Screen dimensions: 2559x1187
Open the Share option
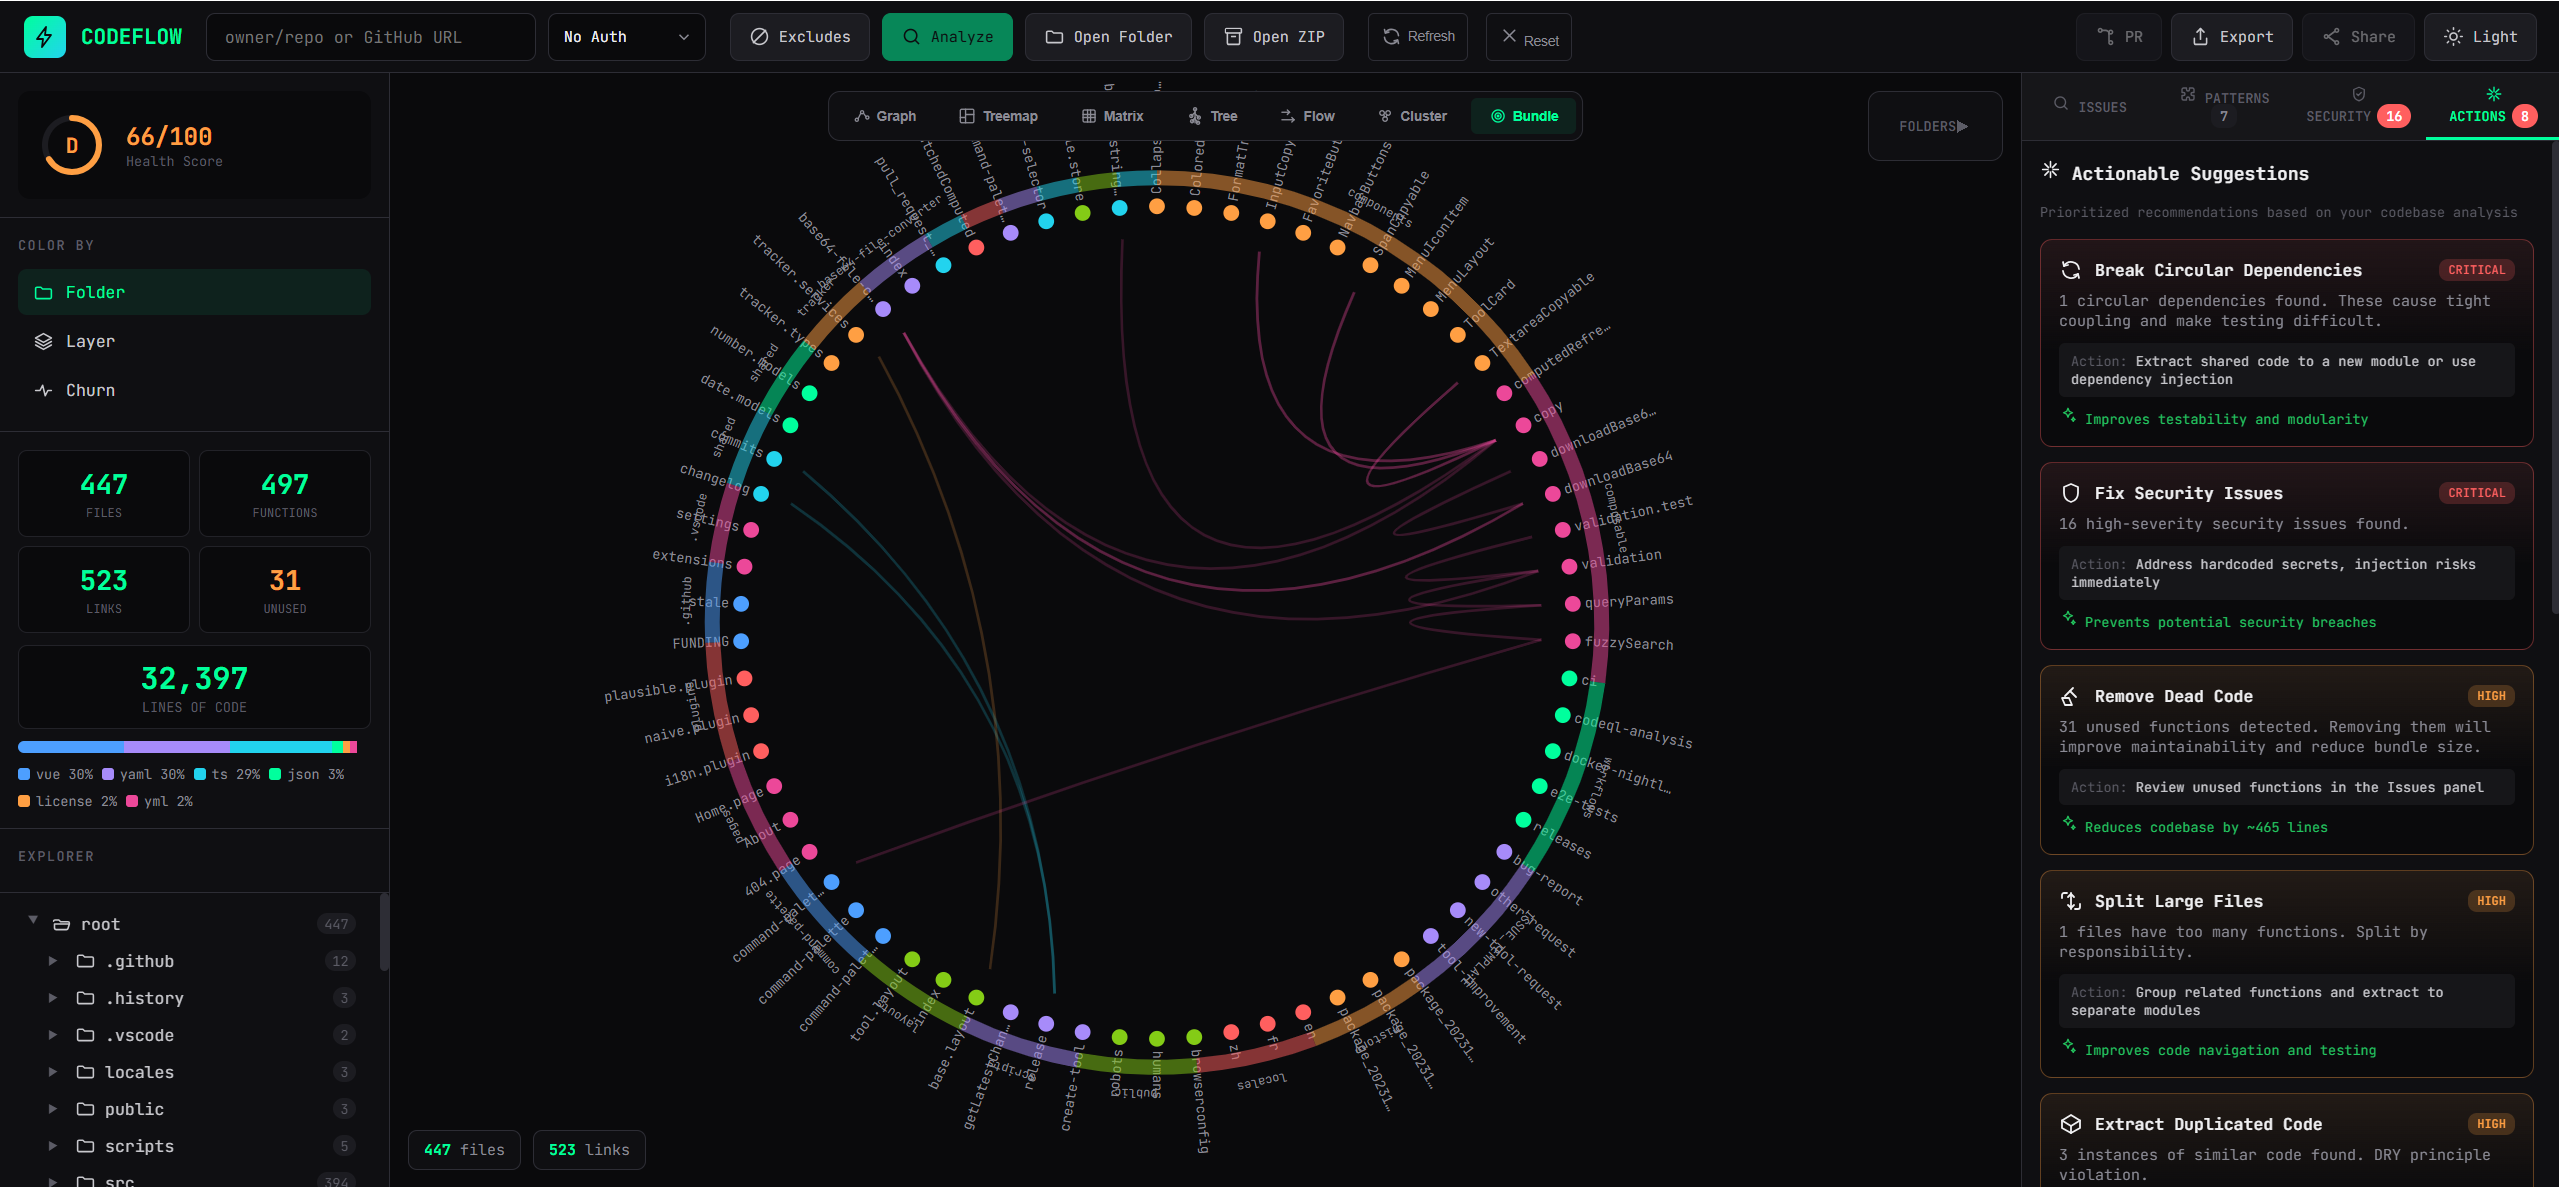(x=2358, y=37)
